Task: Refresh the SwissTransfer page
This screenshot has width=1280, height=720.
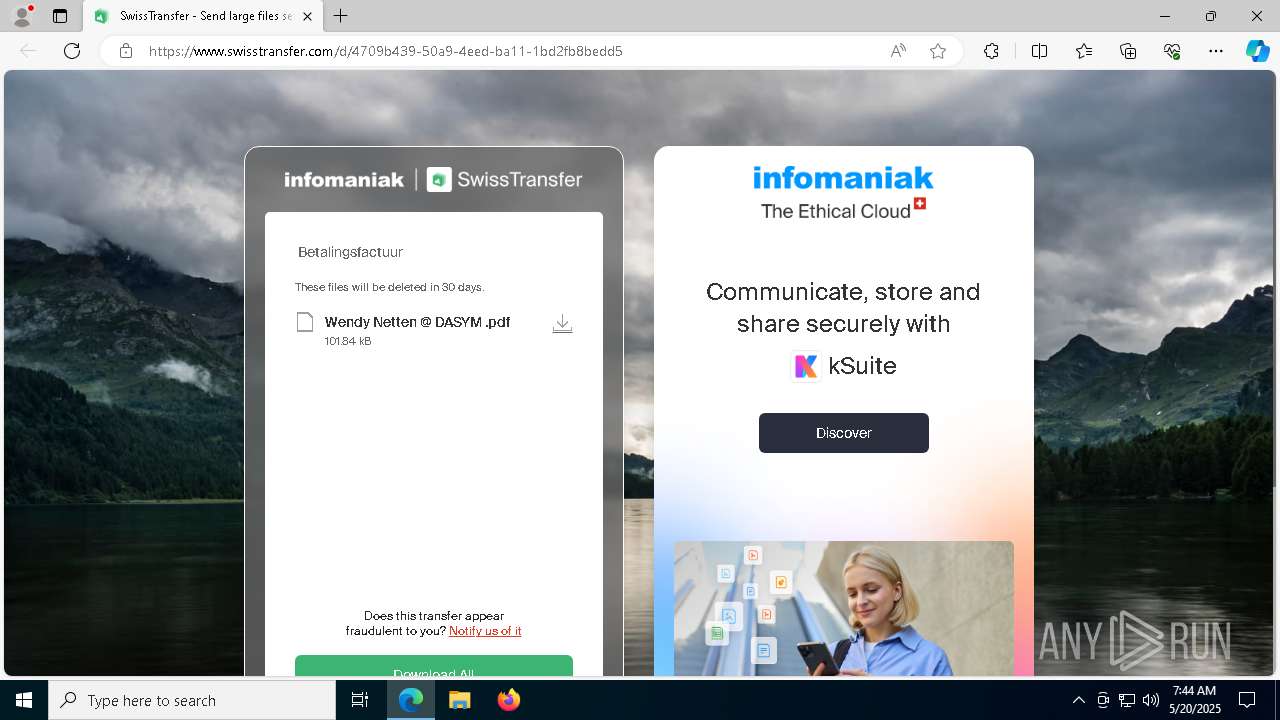Action: click(x=72, y=51)
